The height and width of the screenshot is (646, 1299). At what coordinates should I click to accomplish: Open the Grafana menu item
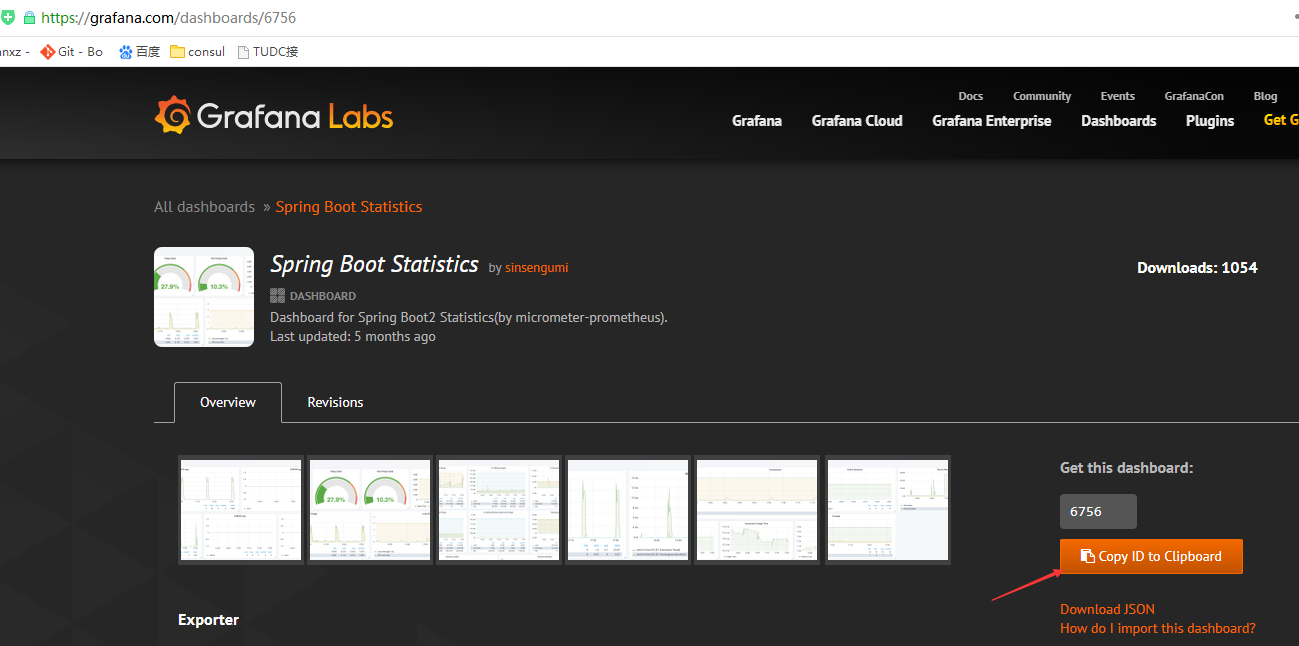pyautogui.click(x=757, y=121)
